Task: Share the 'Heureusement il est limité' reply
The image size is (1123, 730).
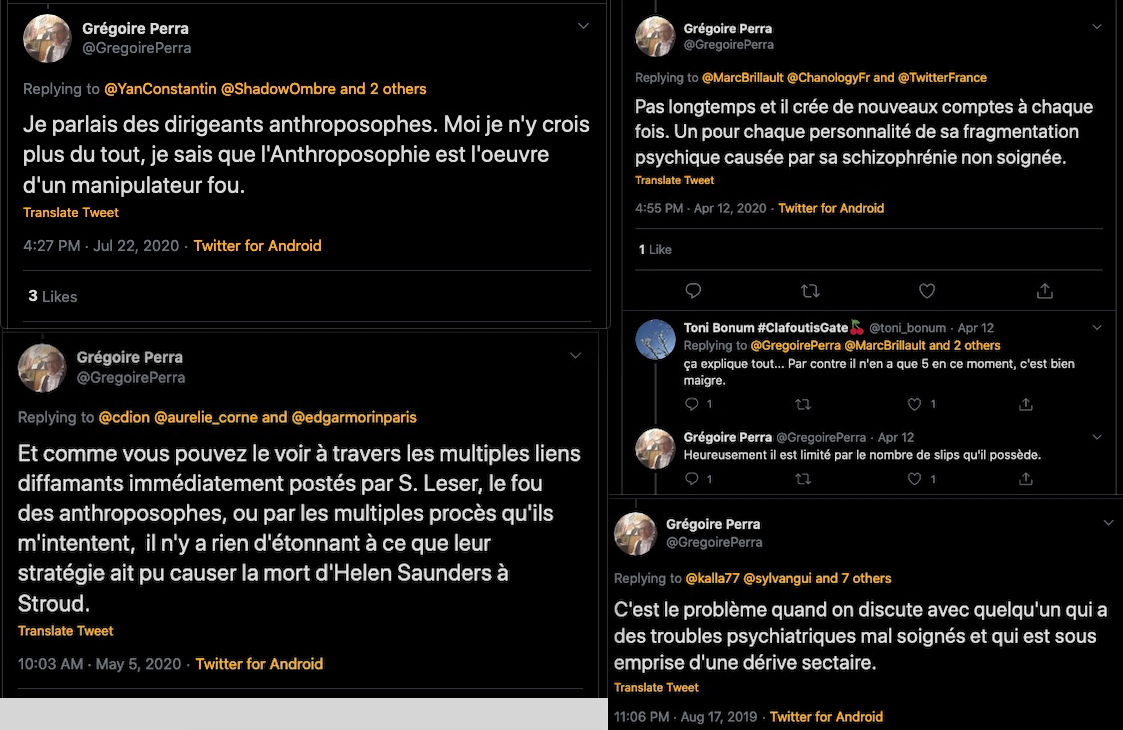Action: click(x=1025, y=479)
